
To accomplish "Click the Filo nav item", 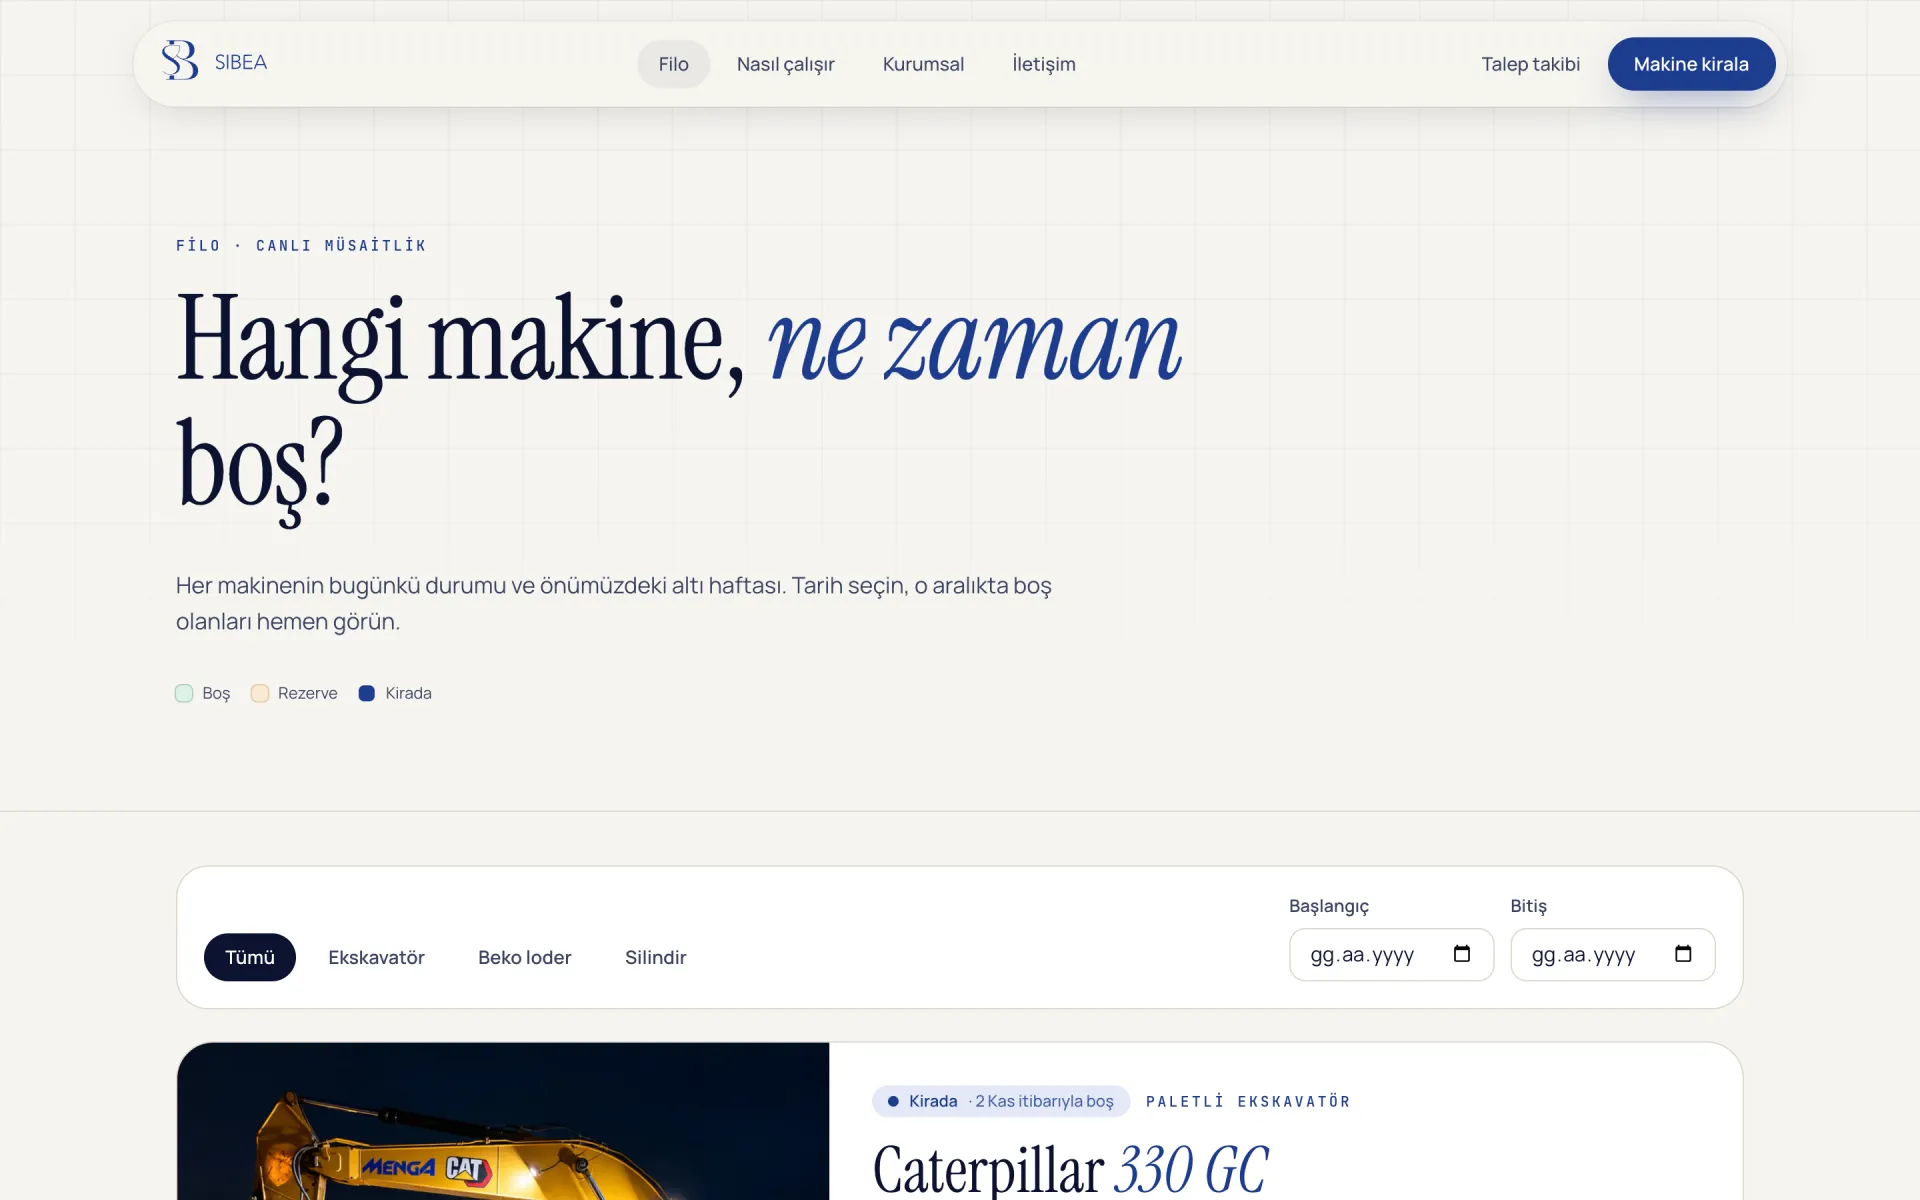I will point(674,64).
